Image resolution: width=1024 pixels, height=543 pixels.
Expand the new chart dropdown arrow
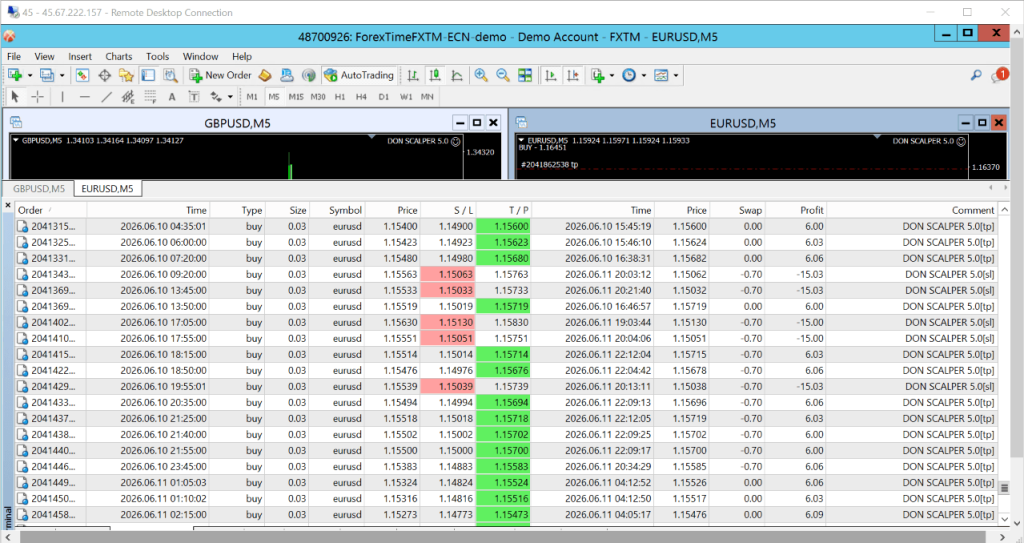tap(30, 75)
